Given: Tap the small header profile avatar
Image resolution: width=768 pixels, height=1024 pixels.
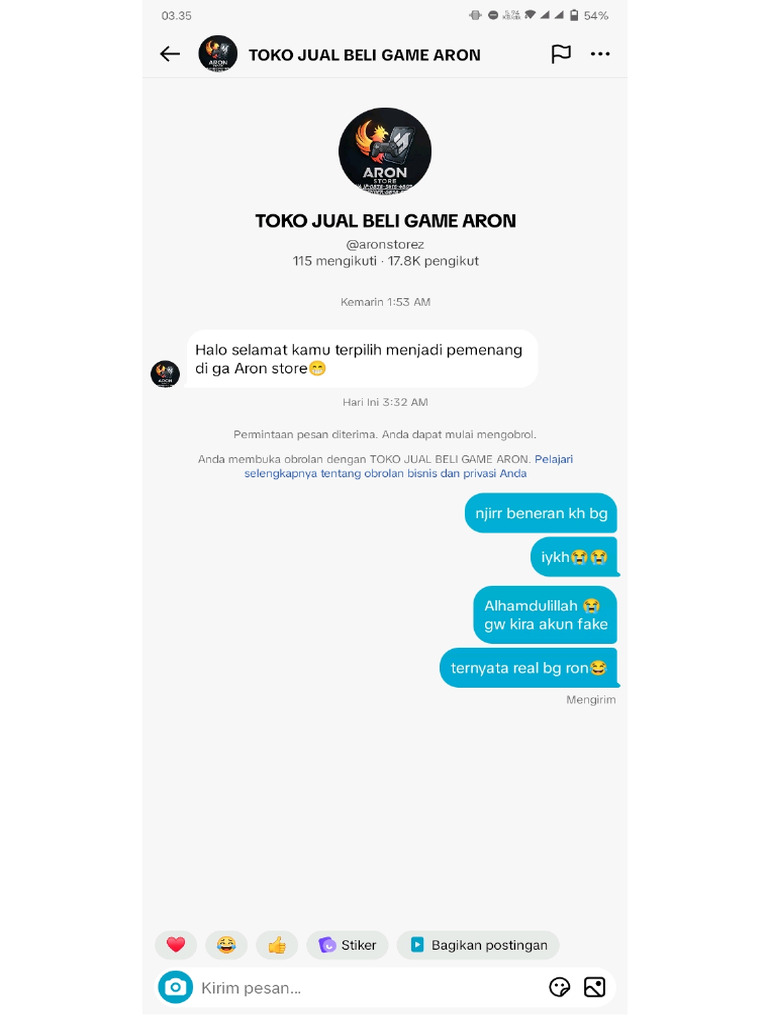Looking at the screenshot, I should pos(217,54).
